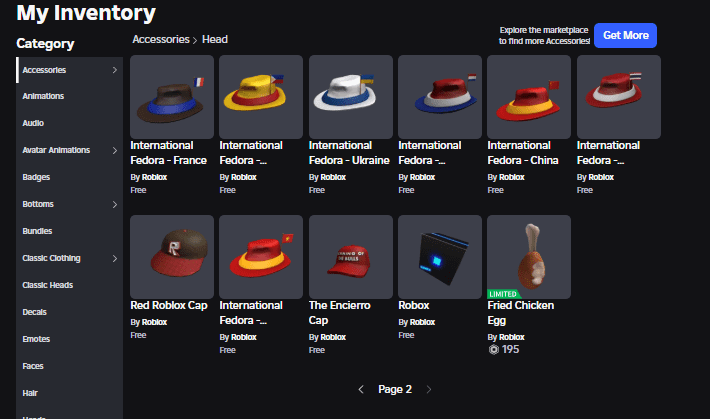Select the Accessories category in sidebar
Viewport: 710px width, 419px height.
point(70,70)
